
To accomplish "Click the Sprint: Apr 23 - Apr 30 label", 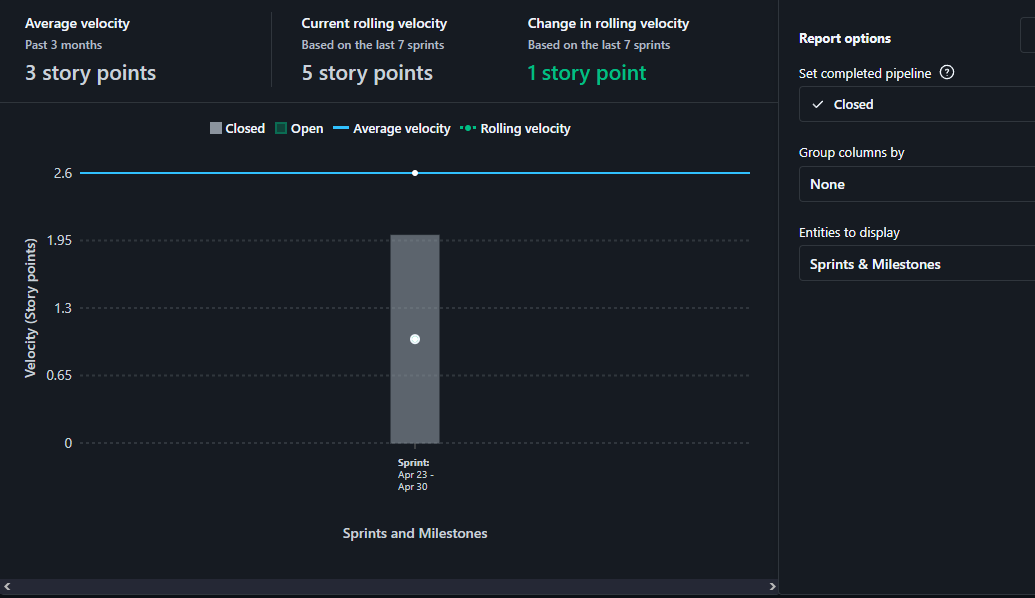I will pyautogui.click(x=415, y=475).
